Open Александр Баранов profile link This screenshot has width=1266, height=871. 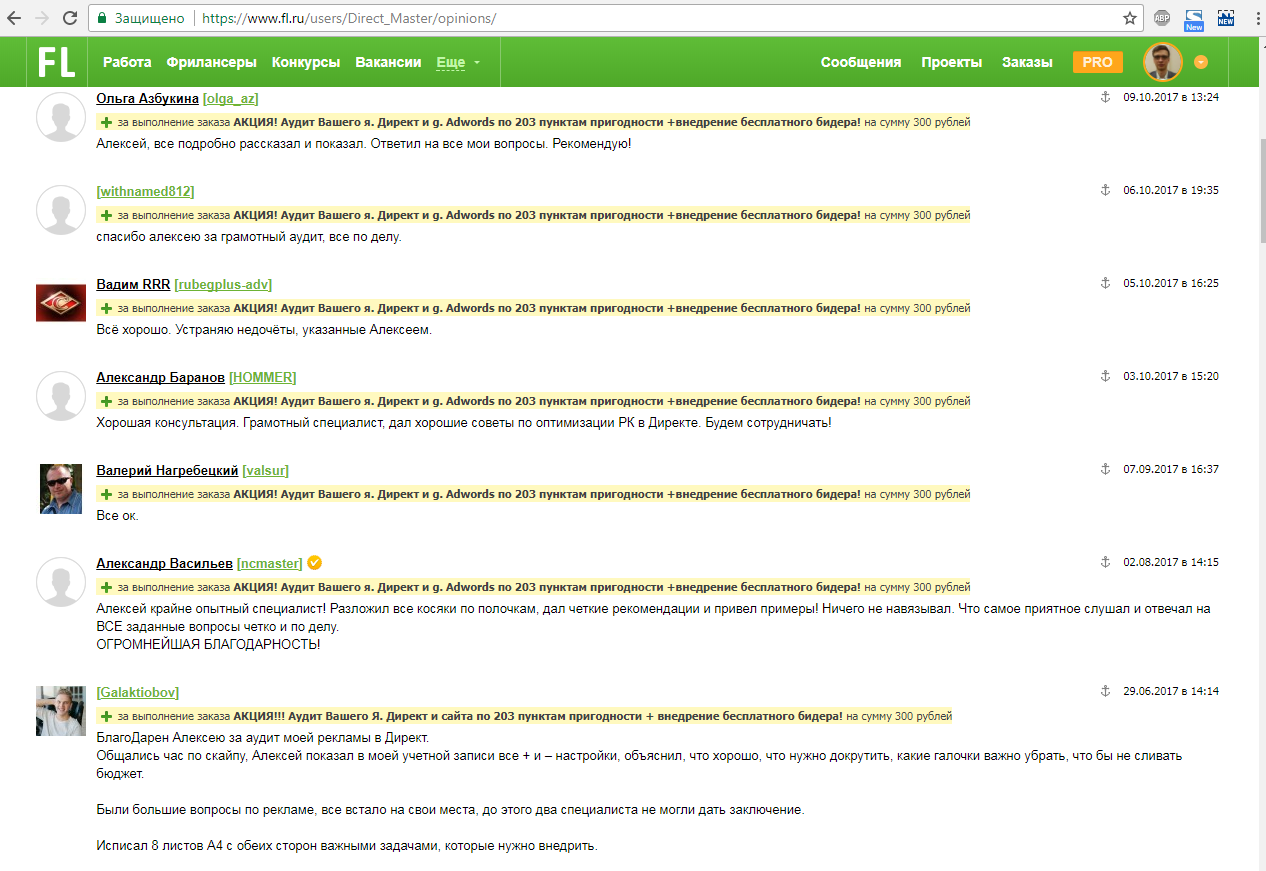160,377
